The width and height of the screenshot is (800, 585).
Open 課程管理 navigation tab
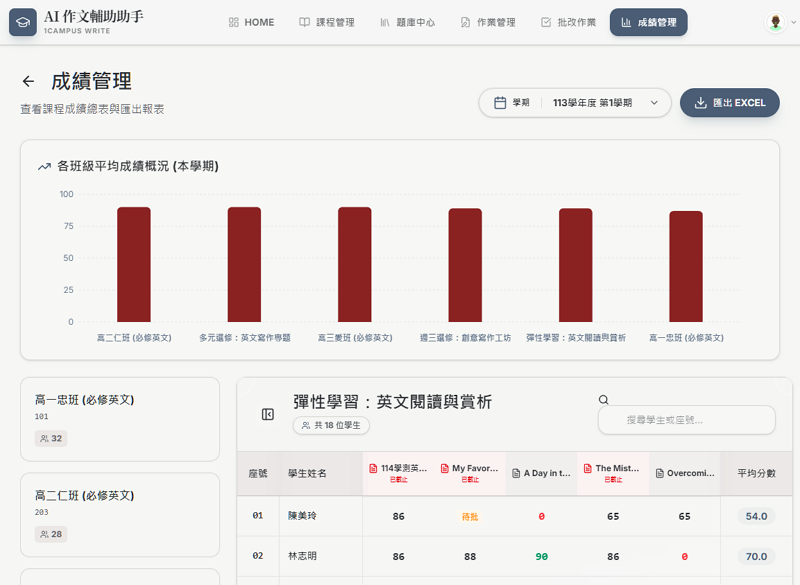point(327,22)
